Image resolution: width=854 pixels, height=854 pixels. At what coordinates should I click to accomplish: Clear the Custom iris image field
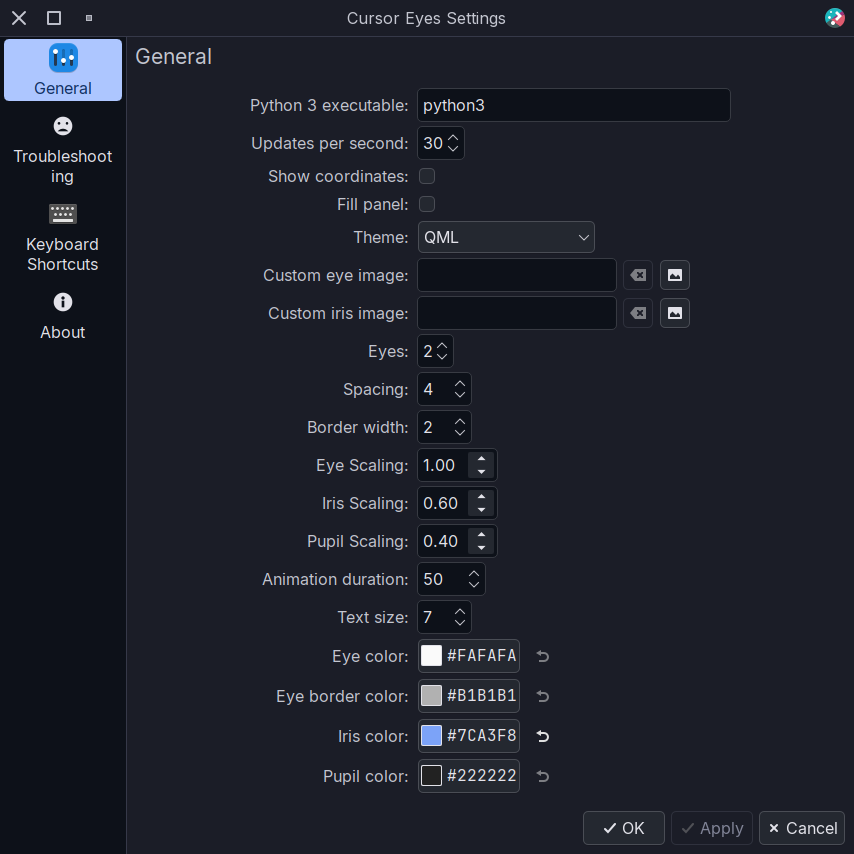[637, 313]
